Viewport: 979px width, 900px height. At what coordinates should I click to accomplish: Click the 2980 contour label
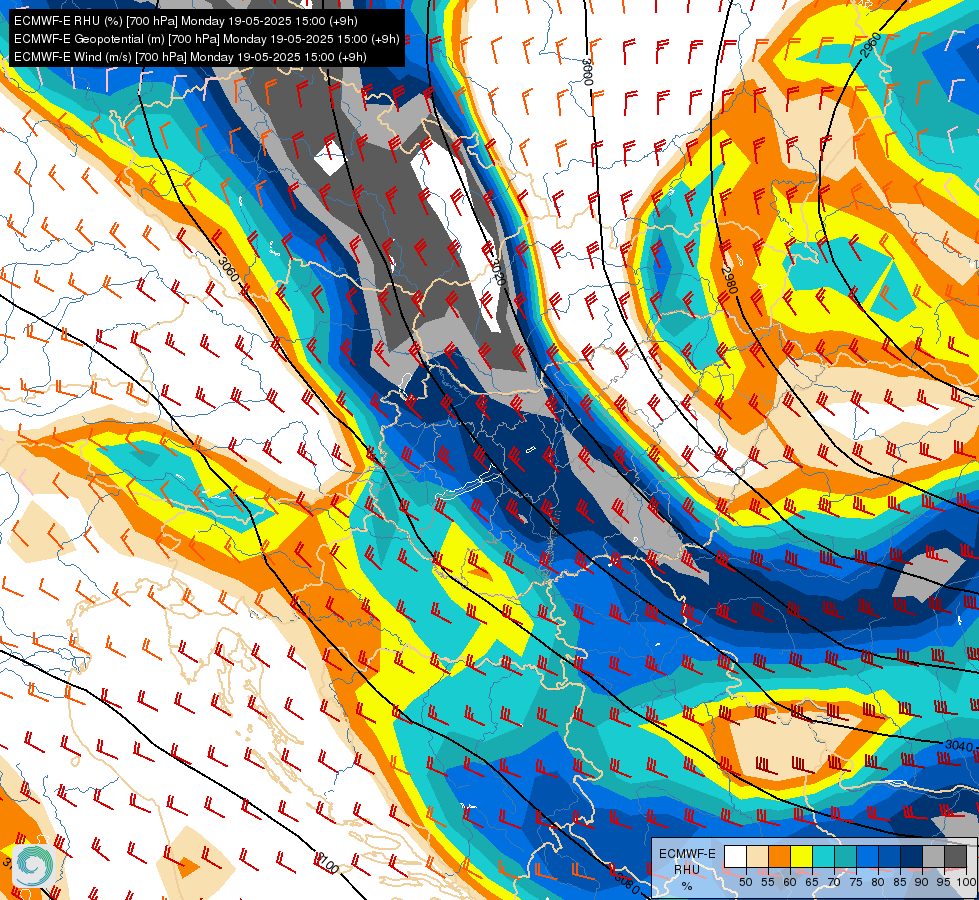pyautogui.click(x=731, y=280)
